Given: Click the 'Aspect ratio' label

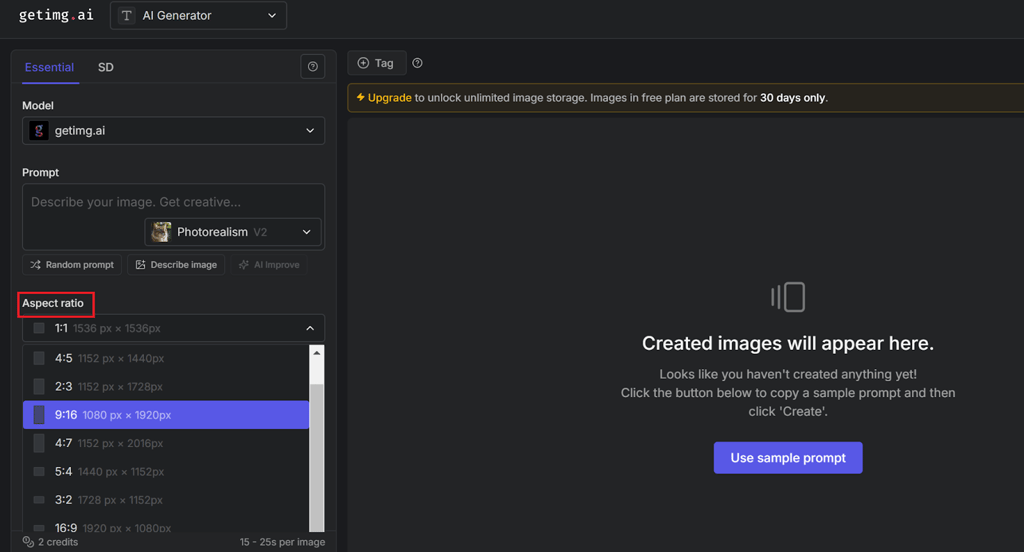Looking at the screenshot, I should click(53, 303).
